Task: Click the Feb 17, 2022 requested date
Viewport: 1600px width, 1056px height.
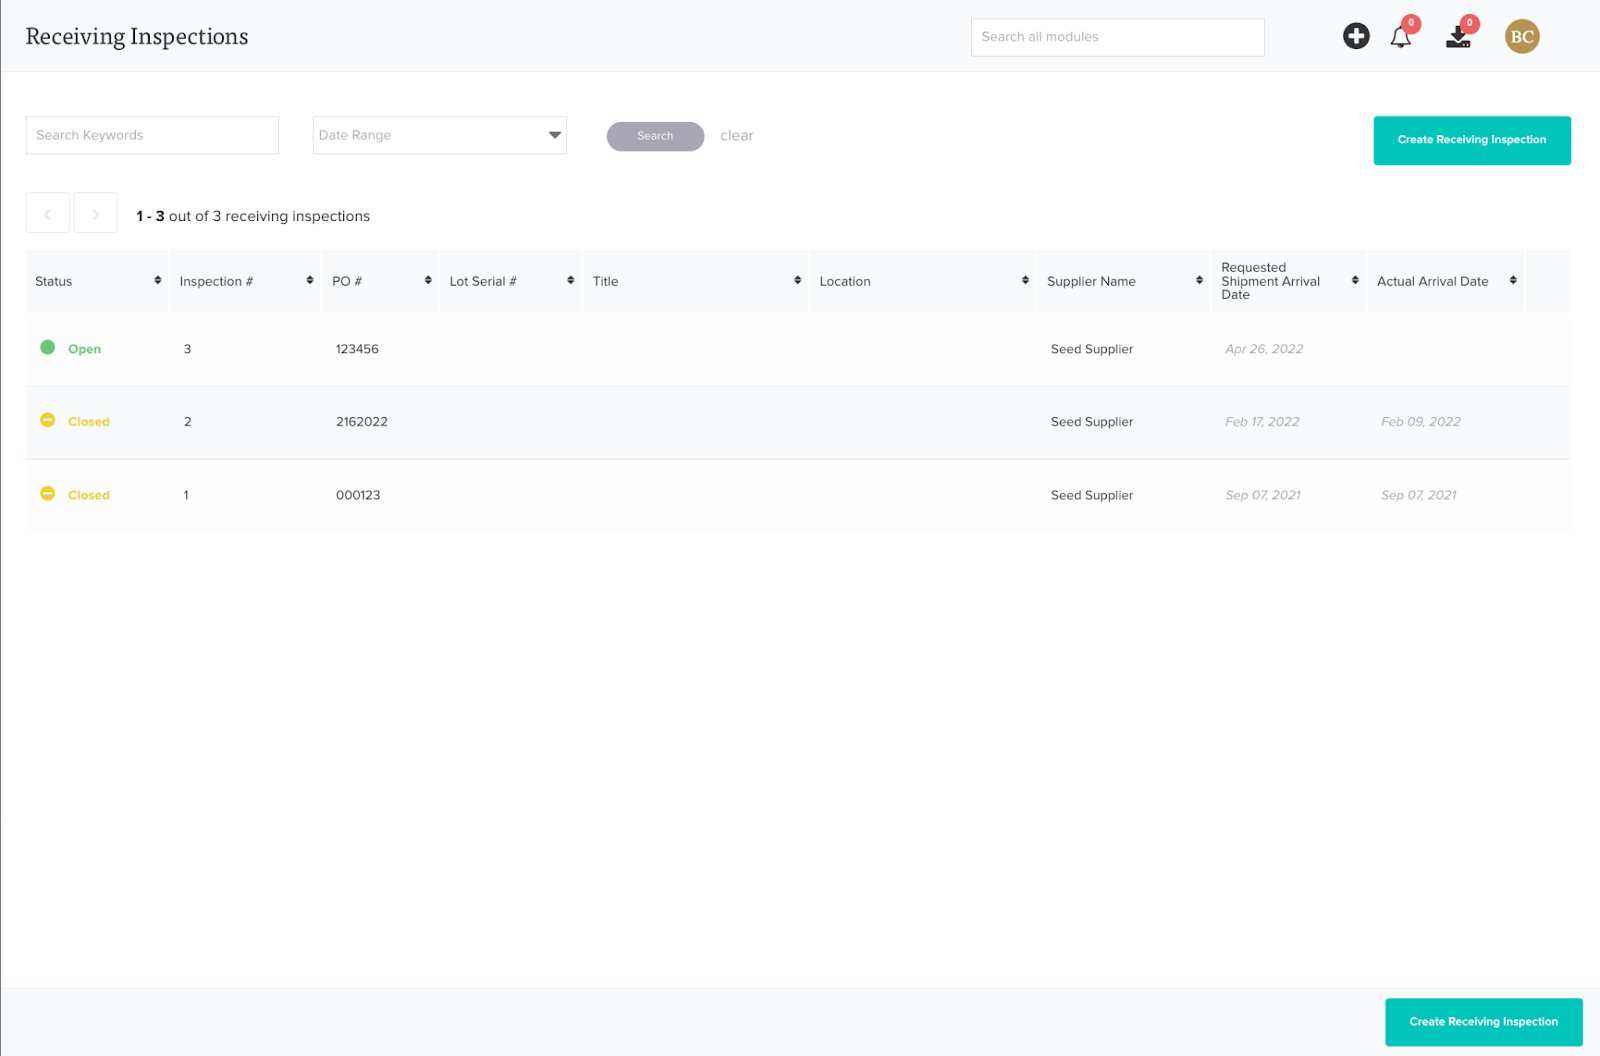Action: (1262, 422)
